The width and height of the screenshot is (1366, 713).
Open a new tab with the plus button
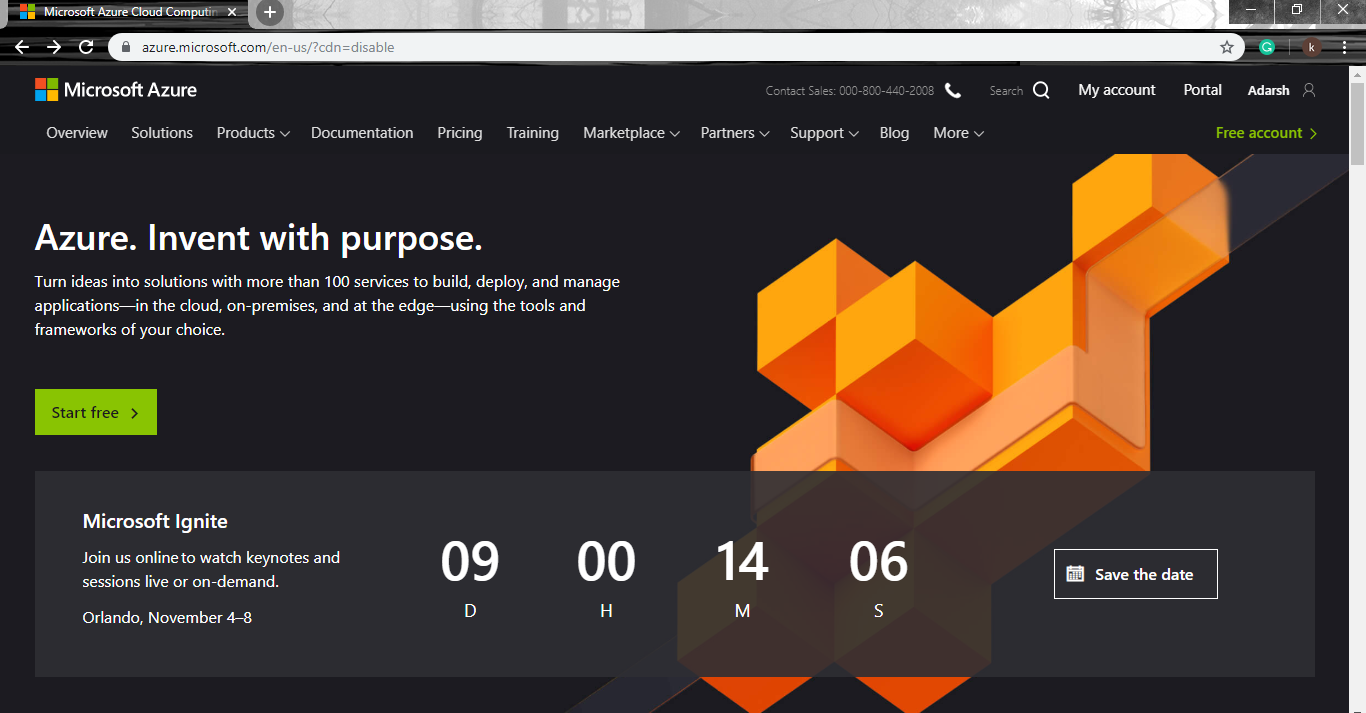tap(269, 12)
